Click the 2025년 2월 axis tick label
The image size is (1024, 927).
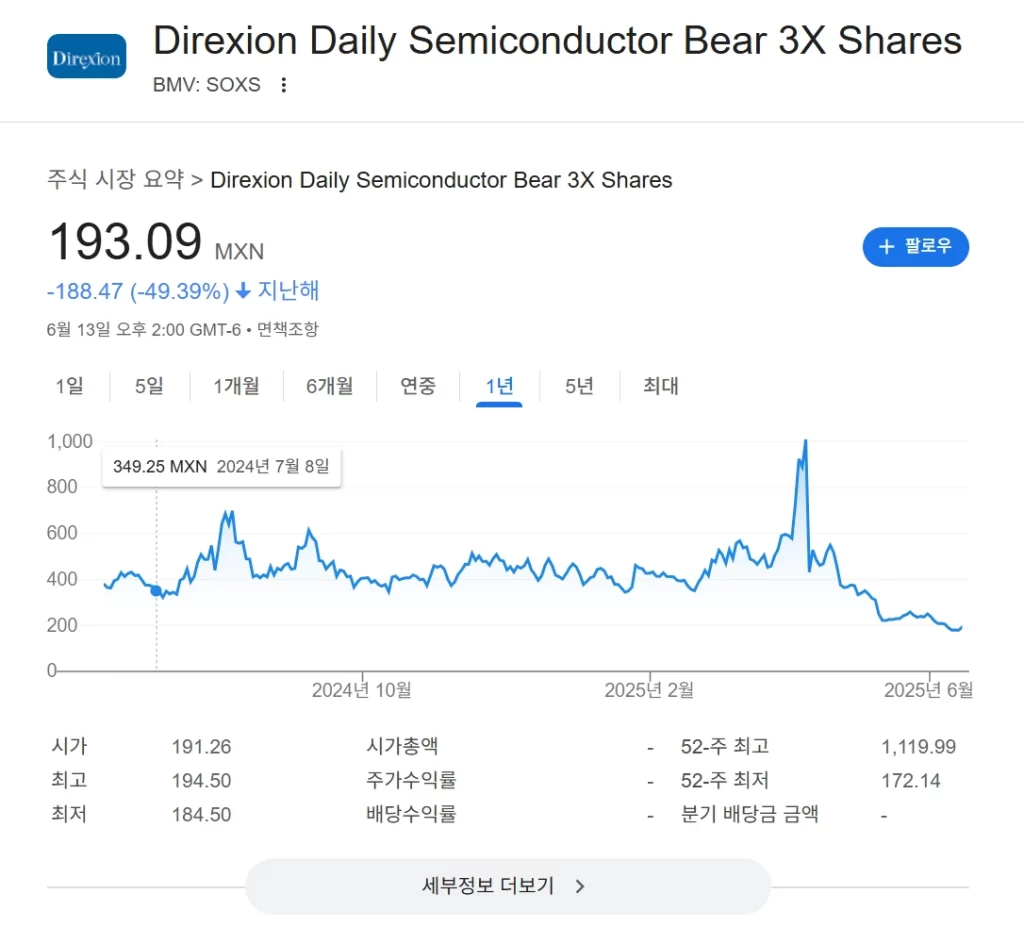[x=649, y=690]
